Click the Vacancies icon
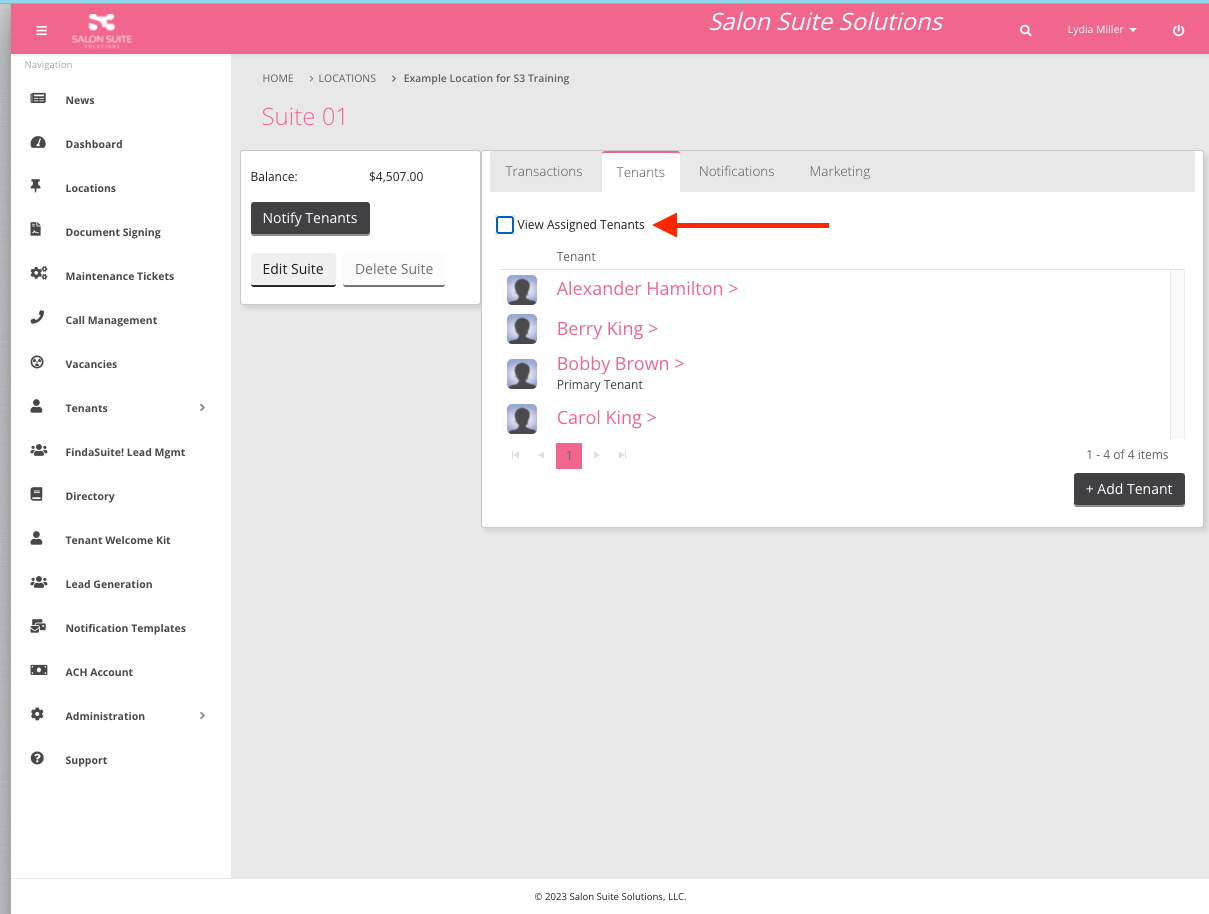Image resolution: width=1209 pixels, height=914 pixels. [x=37, y=363]
